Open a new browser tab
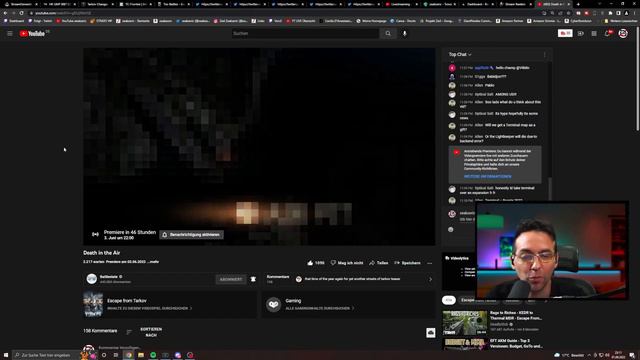Screen dimensions: 640x360 click(x=578, y=4)
